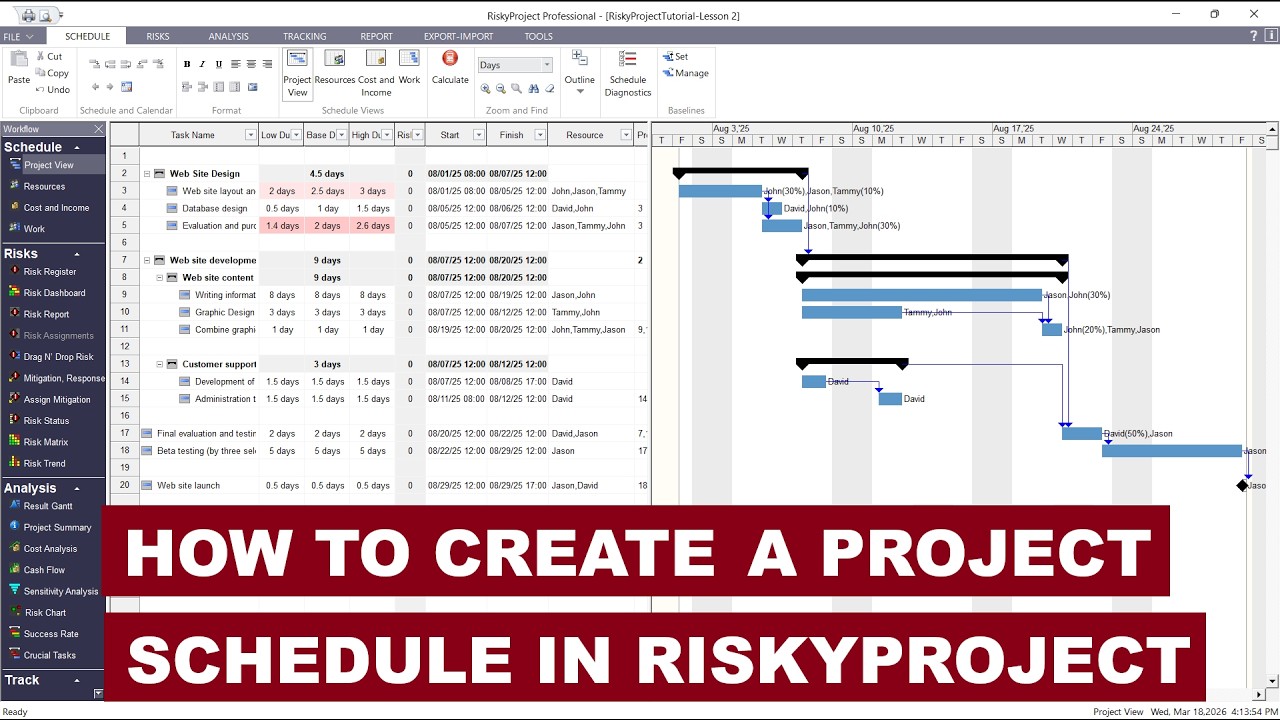Viewport: 1280px width, 720px height.
Task: Open the Start column filter dropdown
Action: [478, 135]
